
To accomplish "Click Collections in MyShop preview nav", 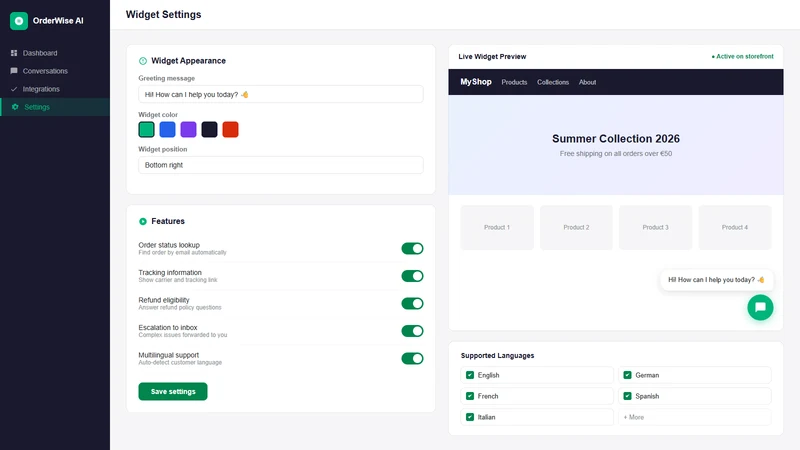I will 553,82.
